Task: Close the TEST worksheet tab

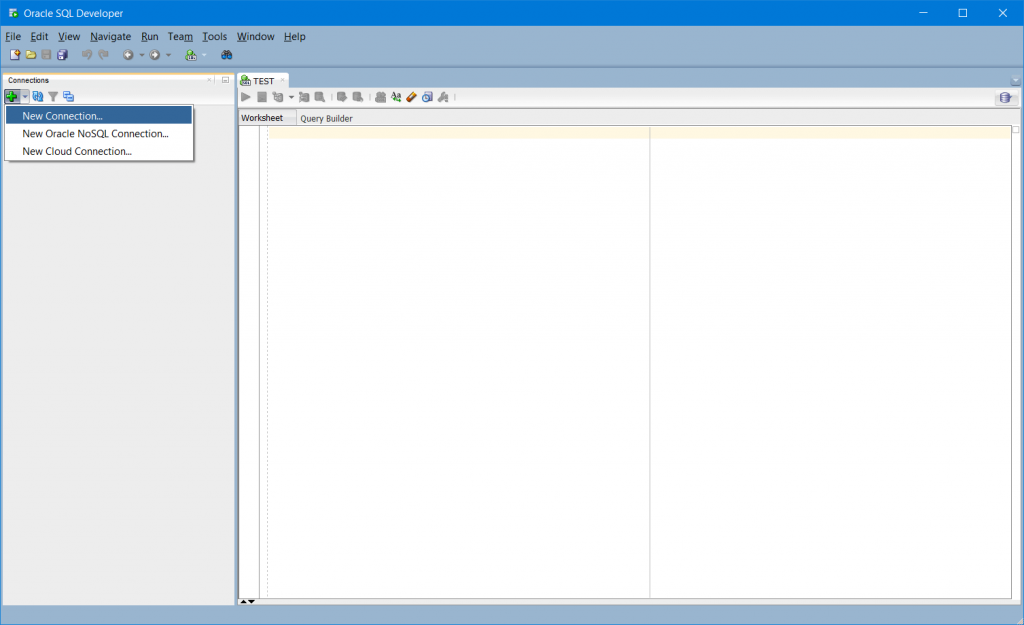Action: (283, 81)
